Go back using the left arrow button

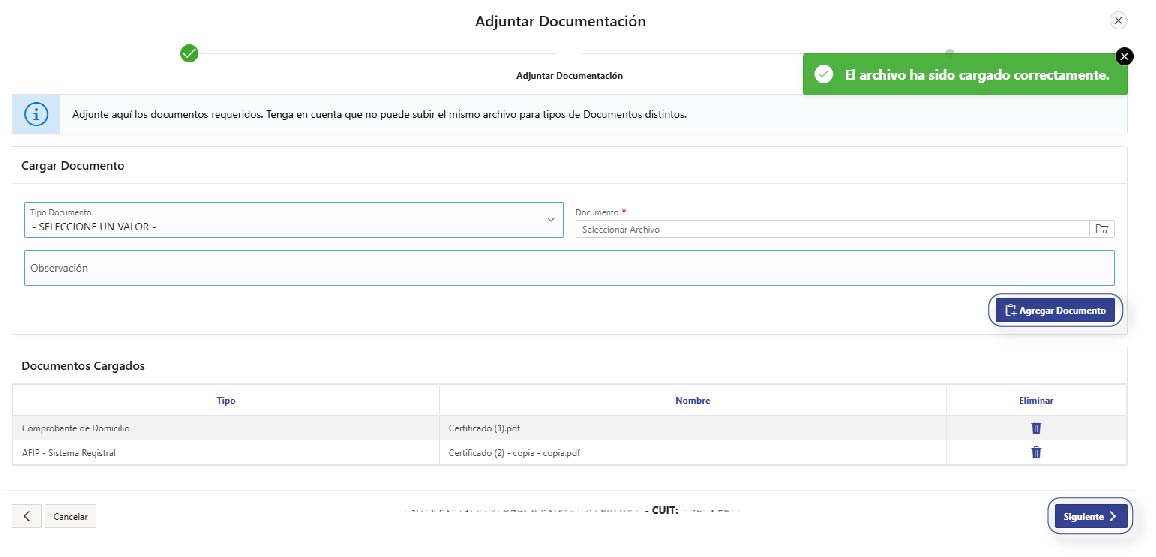click(x=26, y=516)
